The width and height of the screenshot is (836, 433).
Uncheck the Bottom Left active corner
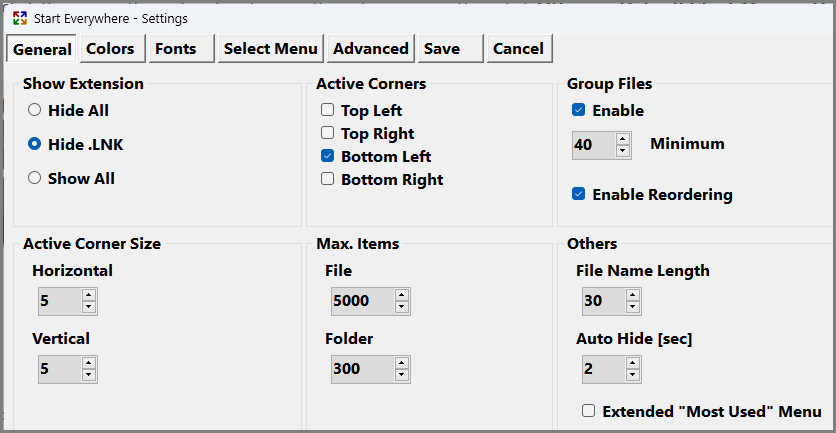pos(327,157)
